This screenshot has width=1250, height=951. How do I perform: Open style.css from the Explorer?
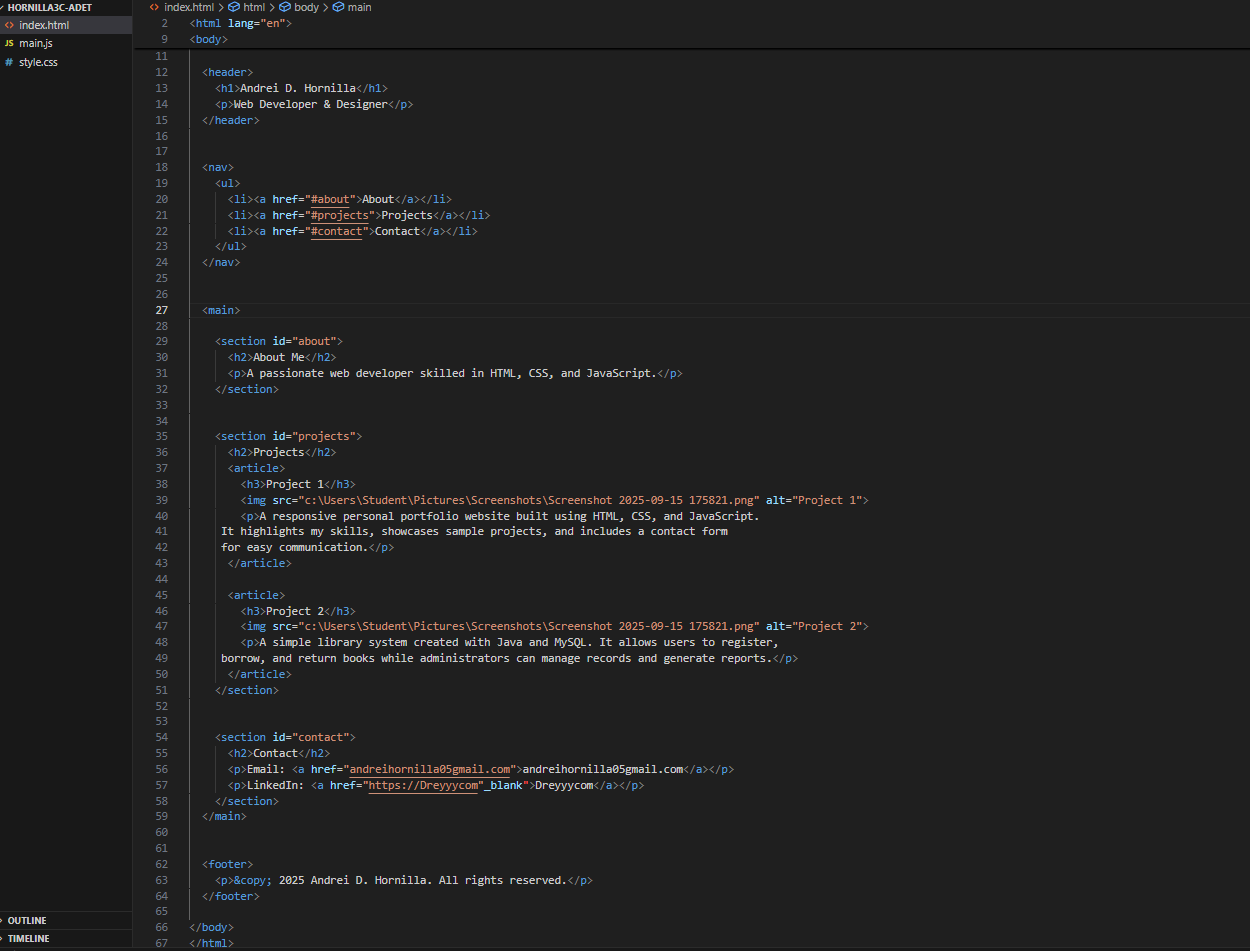38,62
